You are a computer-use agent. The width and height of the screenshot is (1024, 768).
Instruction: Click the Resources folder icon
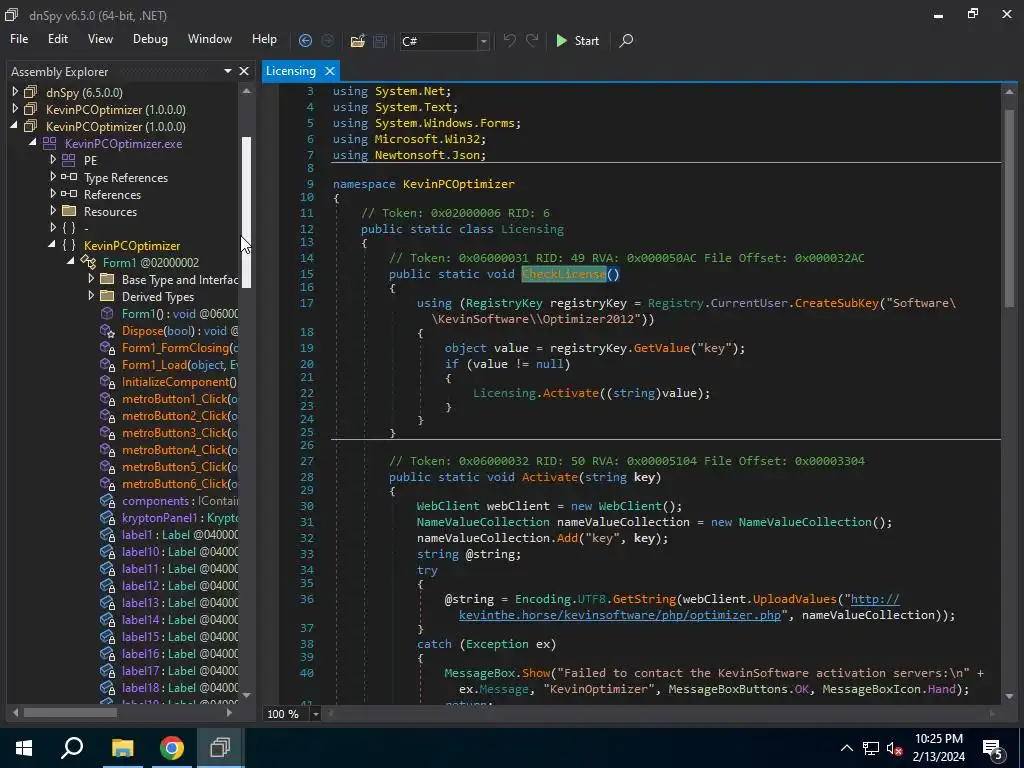[x=69, y=211]
